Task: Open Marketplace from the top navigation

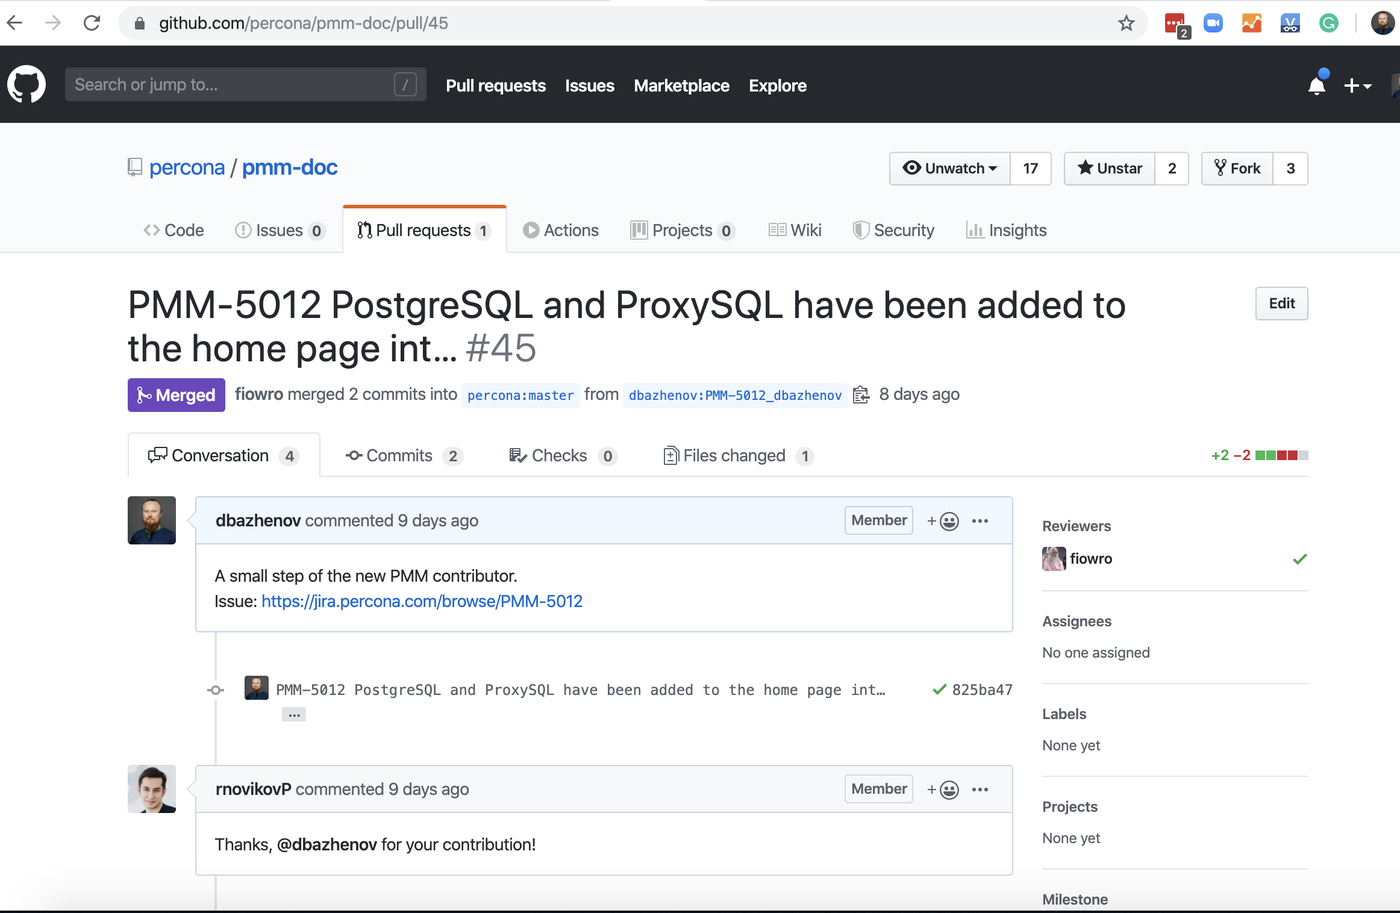Action: pos(681,85)
